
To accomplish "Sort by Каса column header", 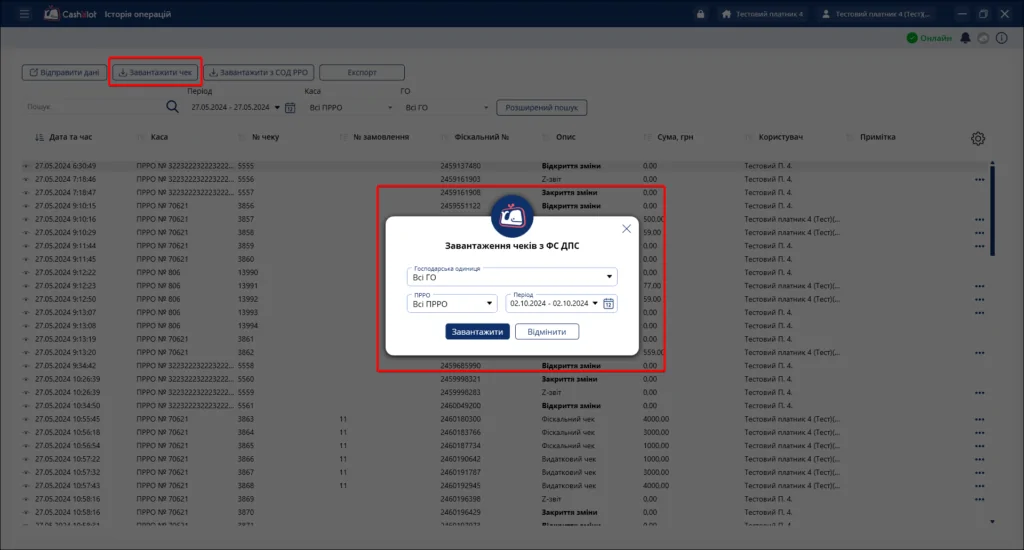I will [159, 137].
